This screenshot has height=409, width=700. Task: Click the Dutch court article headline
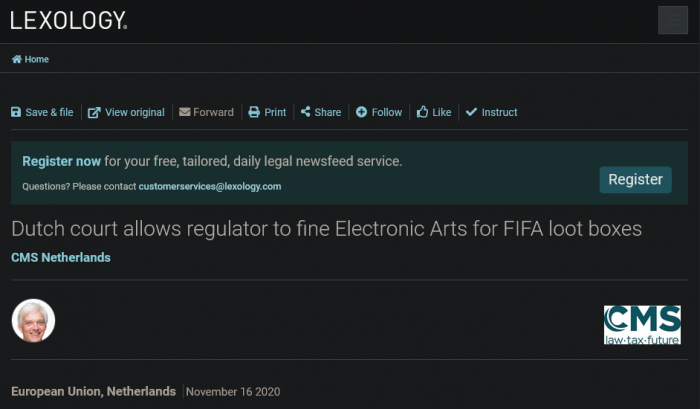click(326, 229)
